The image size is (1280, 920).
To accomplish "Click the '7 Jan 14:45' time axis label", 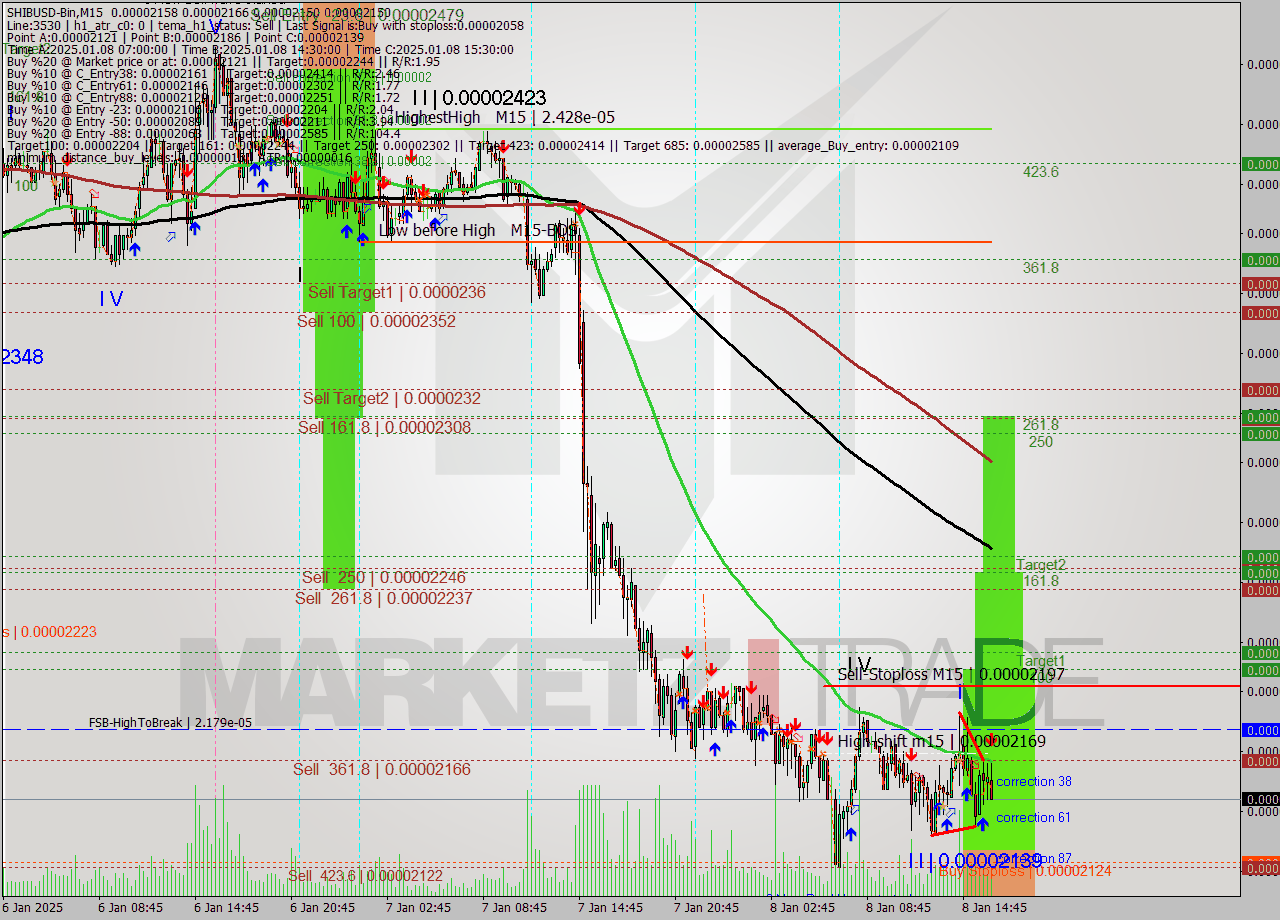I will [x=610, y=908].
